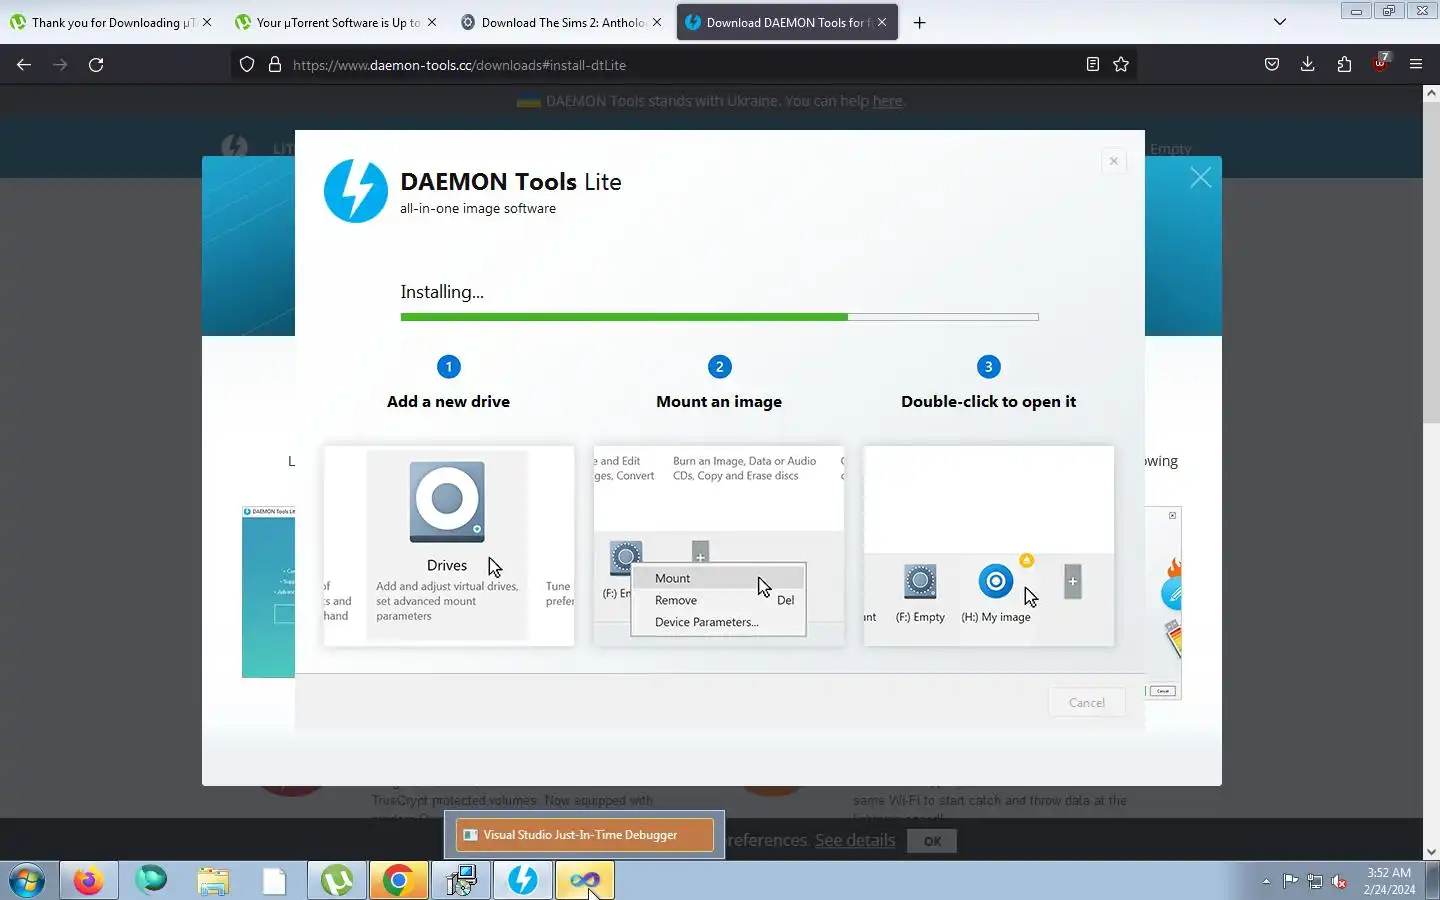Image resolution: width=1440 pixels, height=900 pixels.
Task: Close the DAEMON Tools installer dialog
Action: [1113, 161]
